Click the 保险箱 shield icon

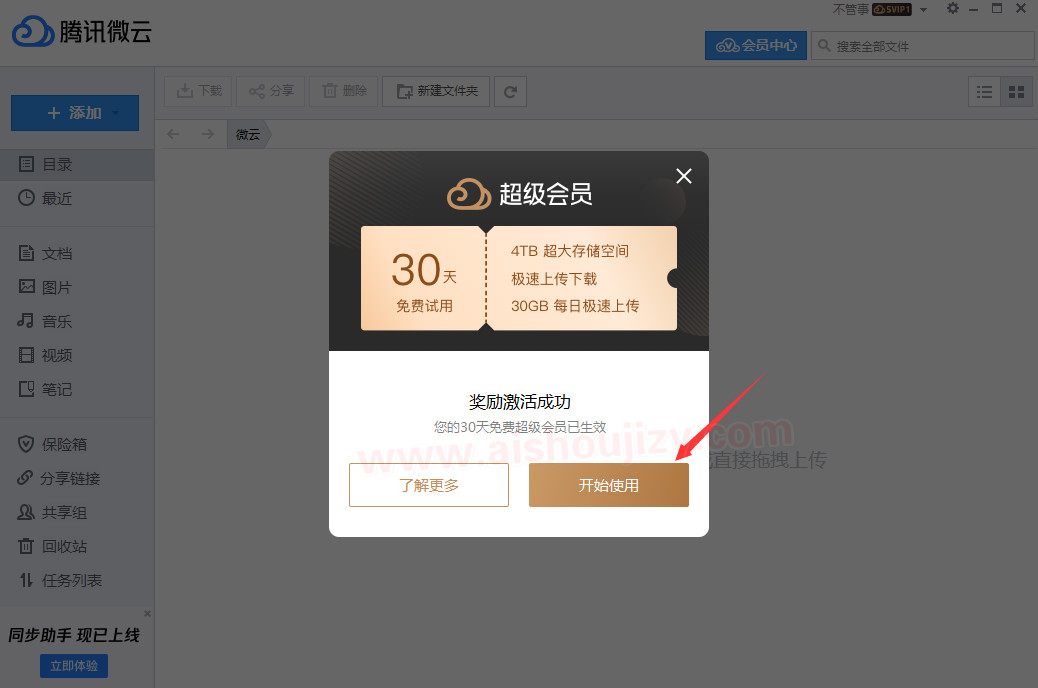pos(26,444)
